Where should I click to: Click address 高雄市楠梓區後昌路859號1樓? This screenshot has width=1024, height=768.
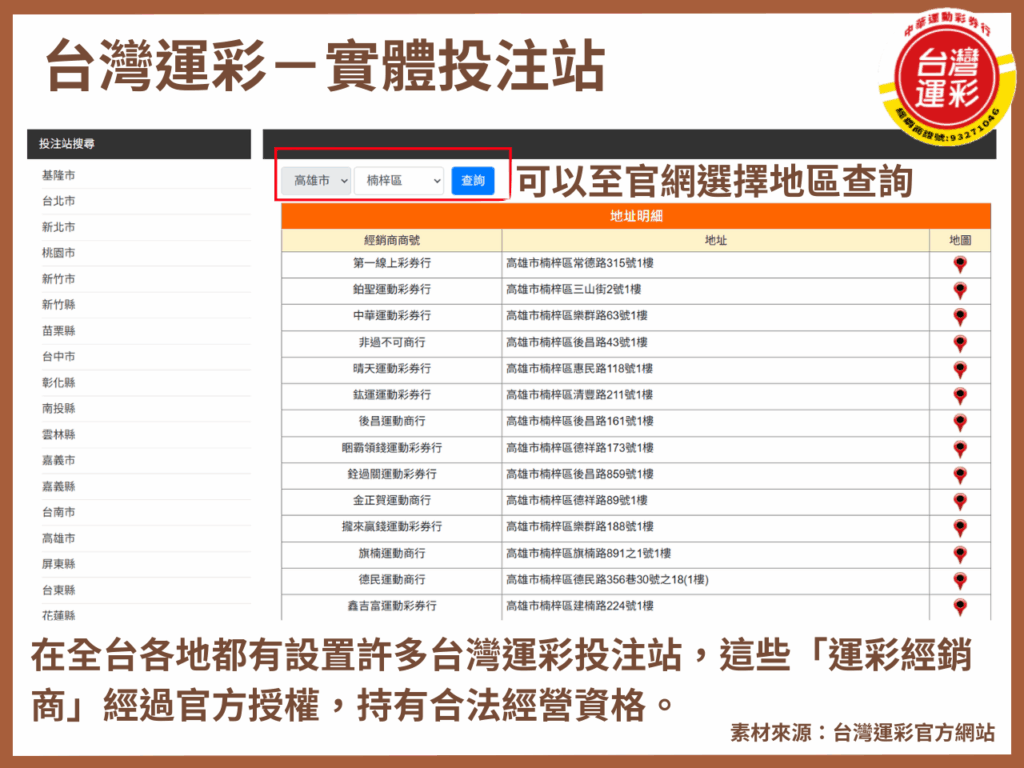580,474
